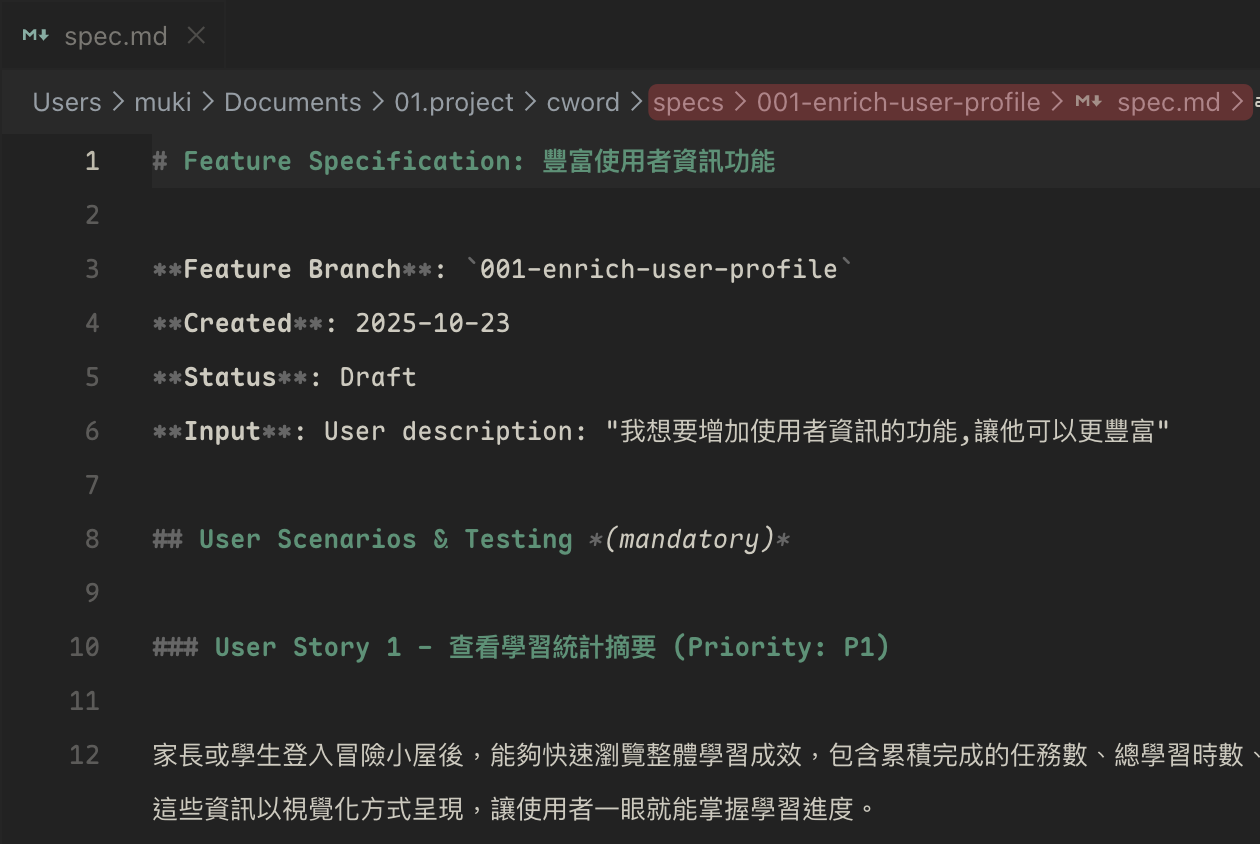Viewport: 1260px width, 844px height.
Task: Open the specs breadcrumb folder
Action: coord(688,102)
